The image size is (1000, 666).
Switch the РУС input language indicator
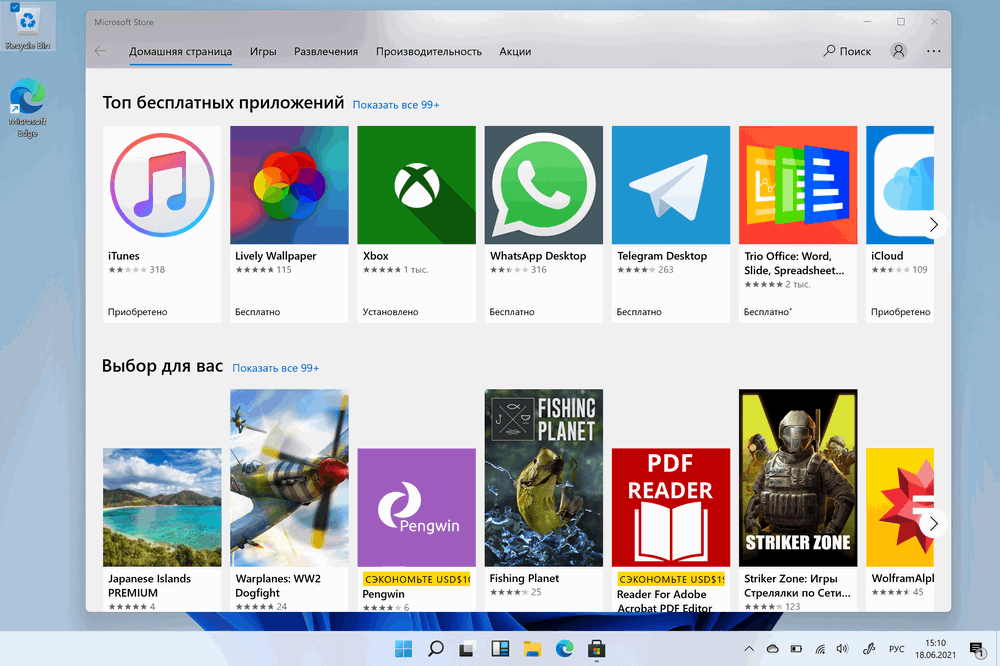click(x=897, y=649)
